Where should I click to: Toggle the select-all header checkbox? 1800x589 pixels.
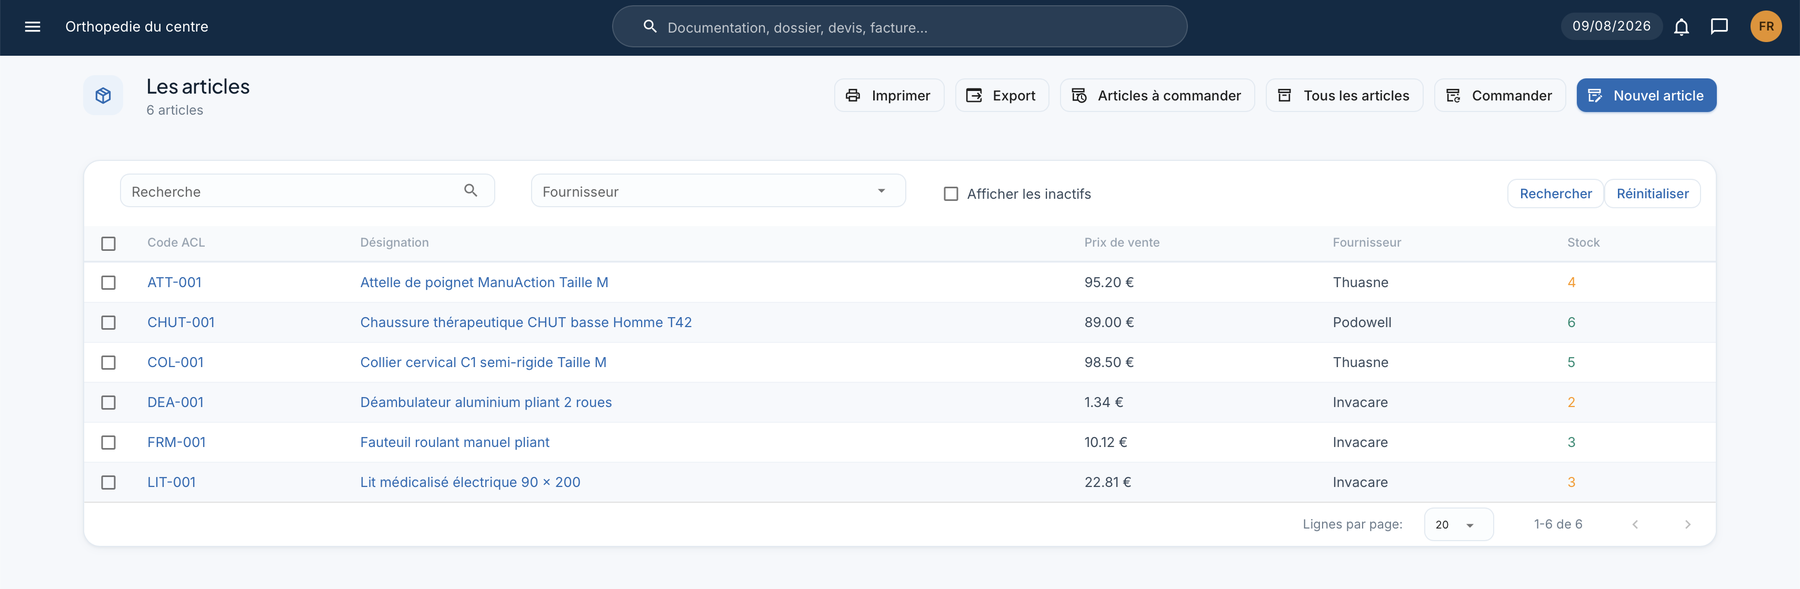click(109, 243)
